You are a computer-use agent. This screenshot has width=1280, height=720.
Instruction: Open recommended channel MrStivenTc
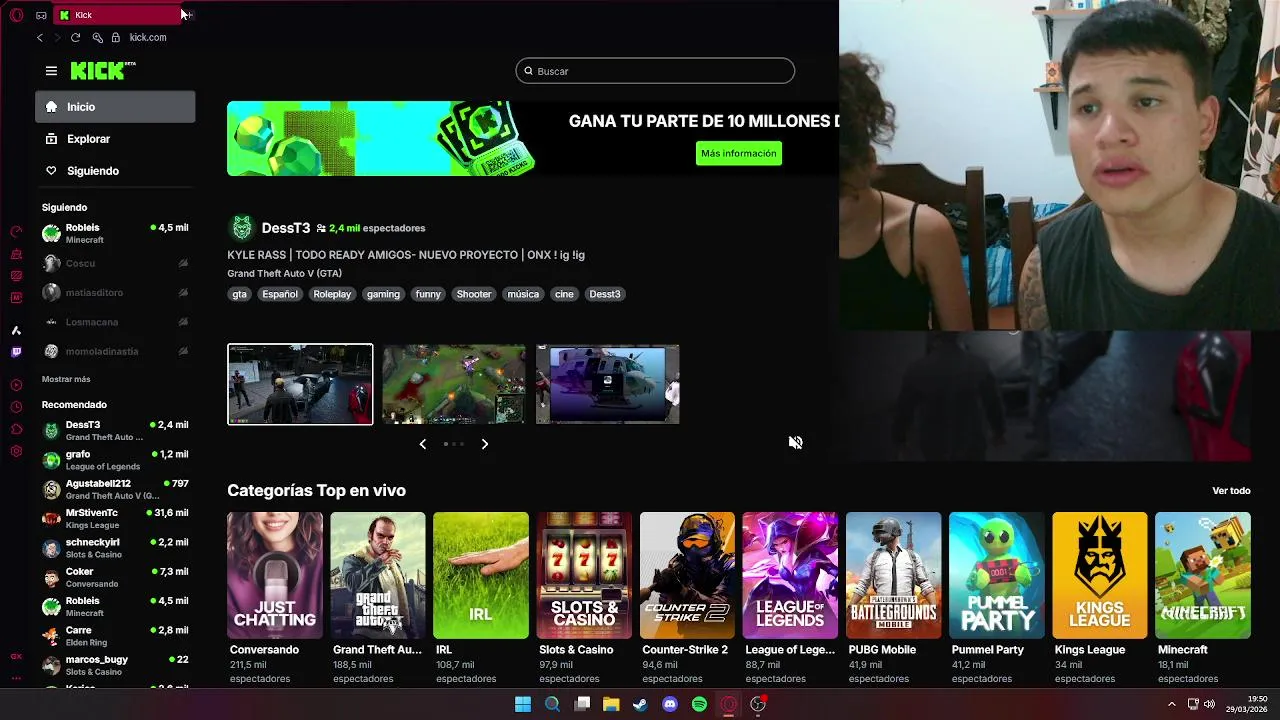pos(115,518)
